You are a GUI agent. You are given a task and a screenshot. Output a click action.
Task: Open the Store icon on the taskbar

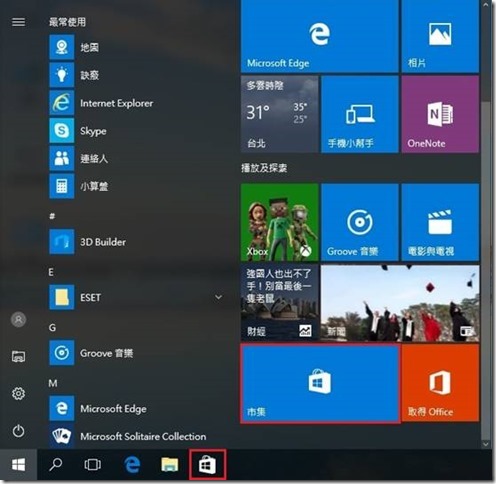click(x=208, y=465)
